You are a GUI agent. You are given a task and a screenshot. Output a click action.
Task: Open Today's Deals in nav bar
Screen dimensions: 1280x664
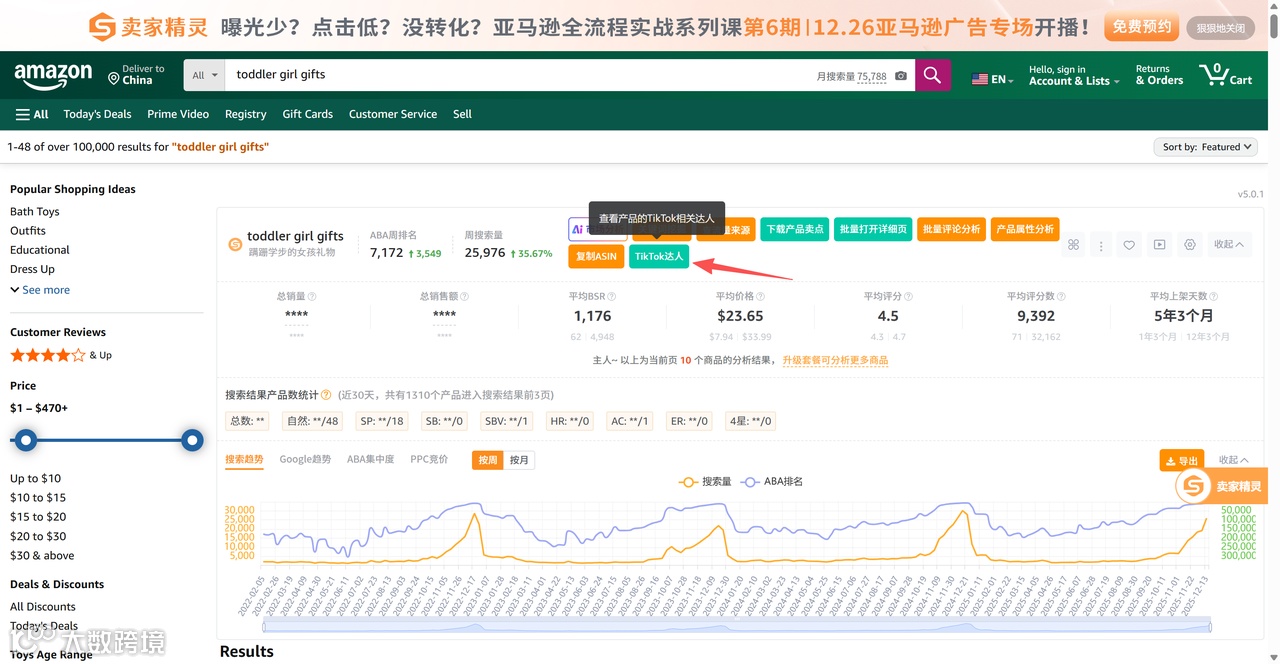point(97,114)
